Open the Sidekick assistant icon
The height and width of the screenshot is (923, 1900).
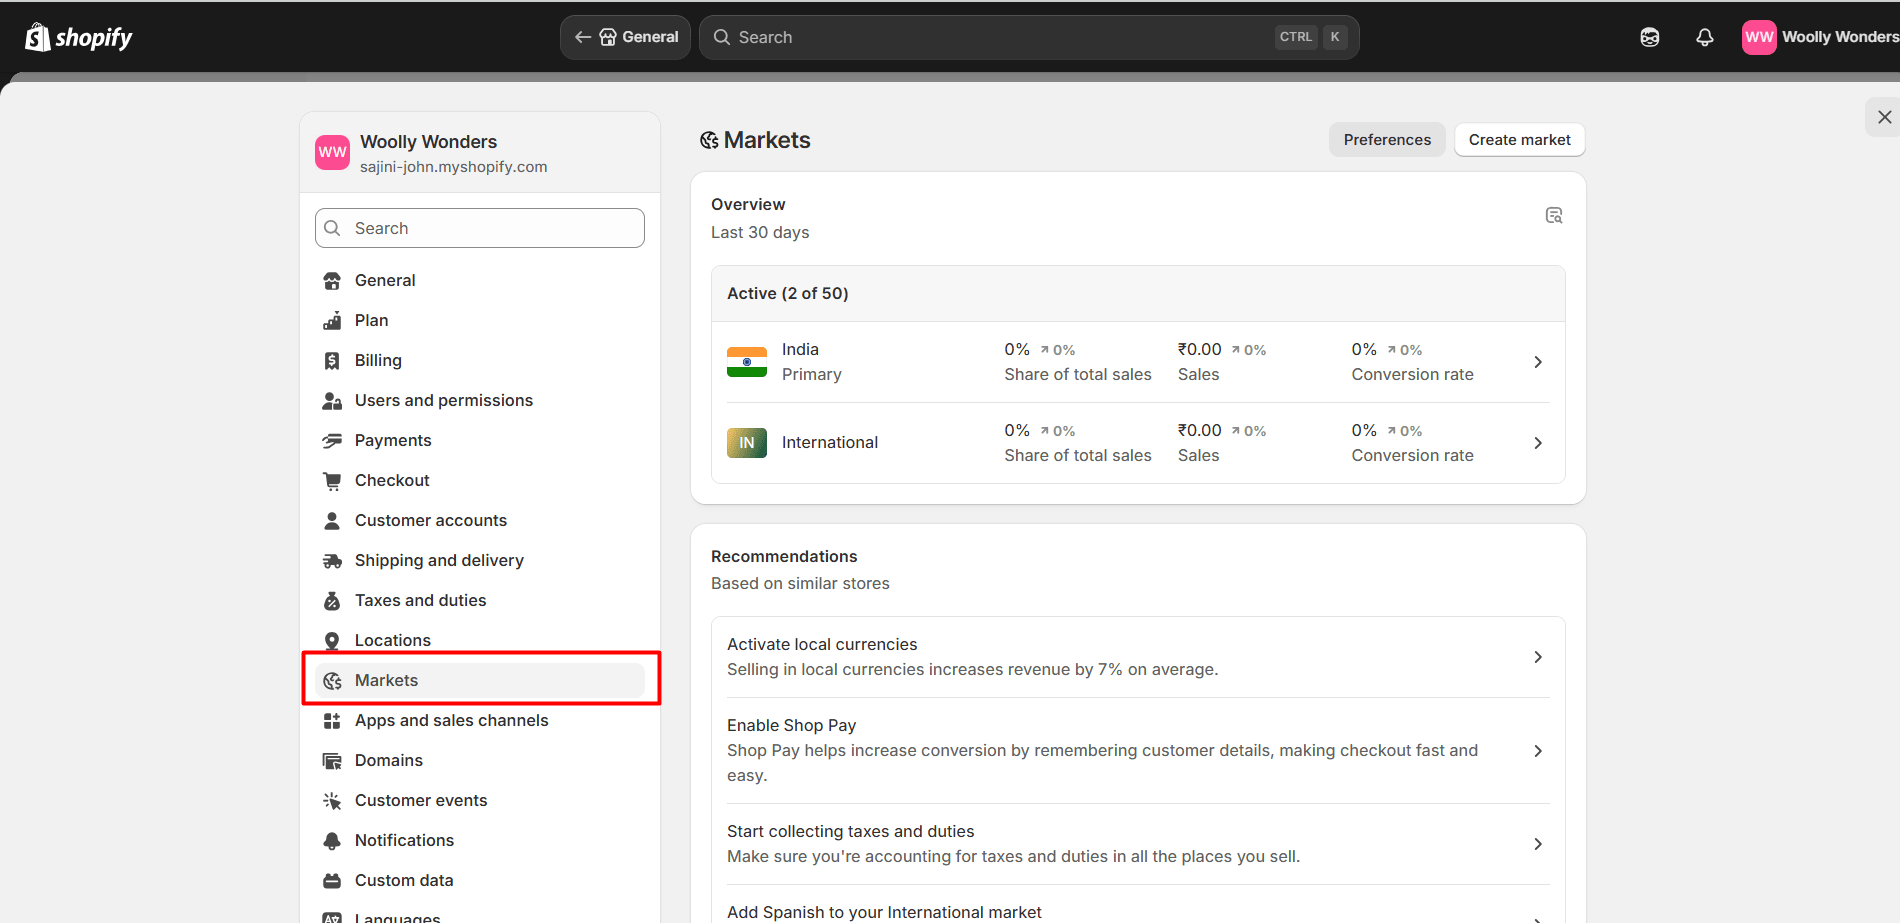point(1650,37)
